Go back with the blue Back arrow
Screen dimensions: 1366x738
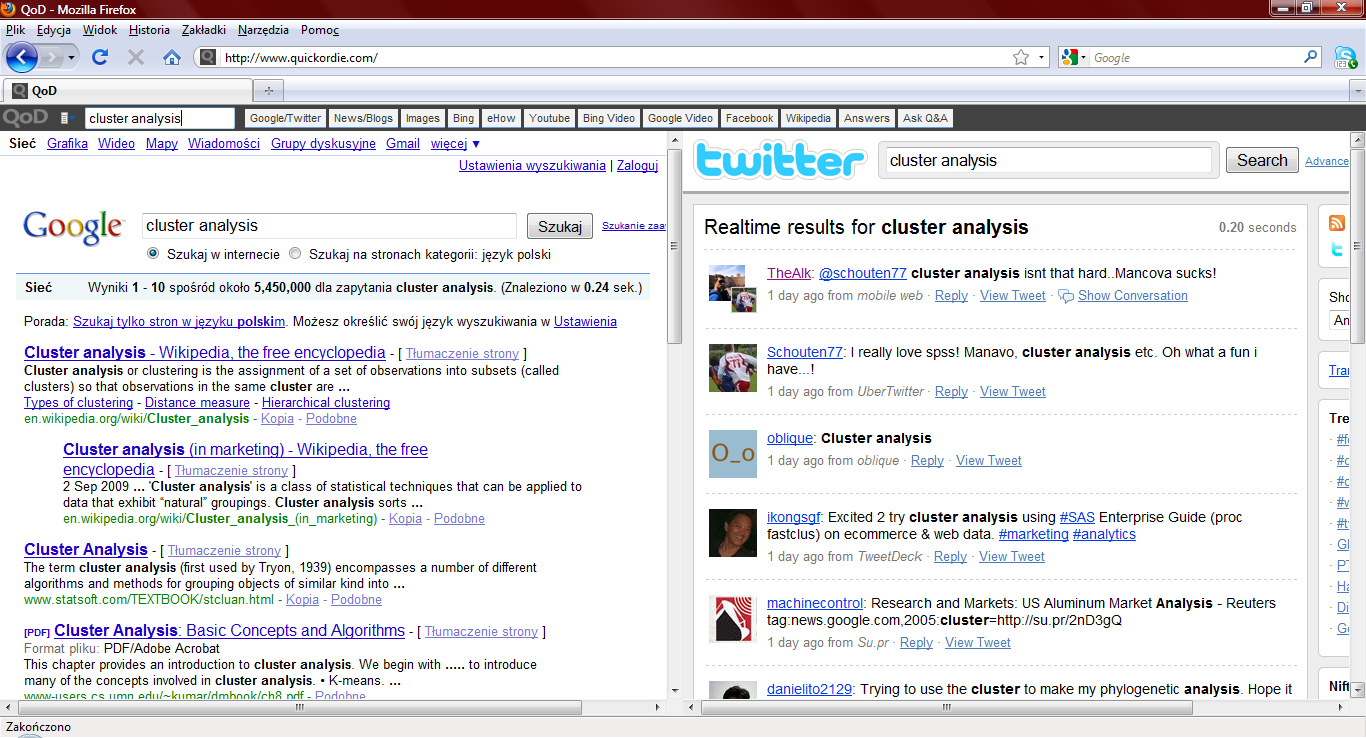(x=21, y=57)
